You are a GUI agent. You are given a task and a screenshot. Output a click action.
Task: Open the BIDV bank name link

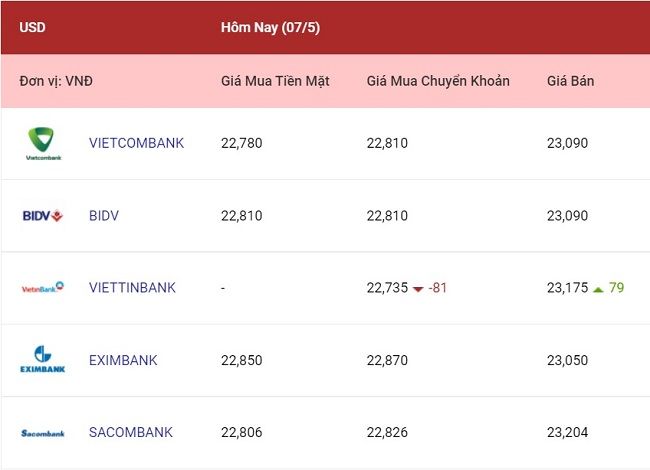tap(104, 216)
